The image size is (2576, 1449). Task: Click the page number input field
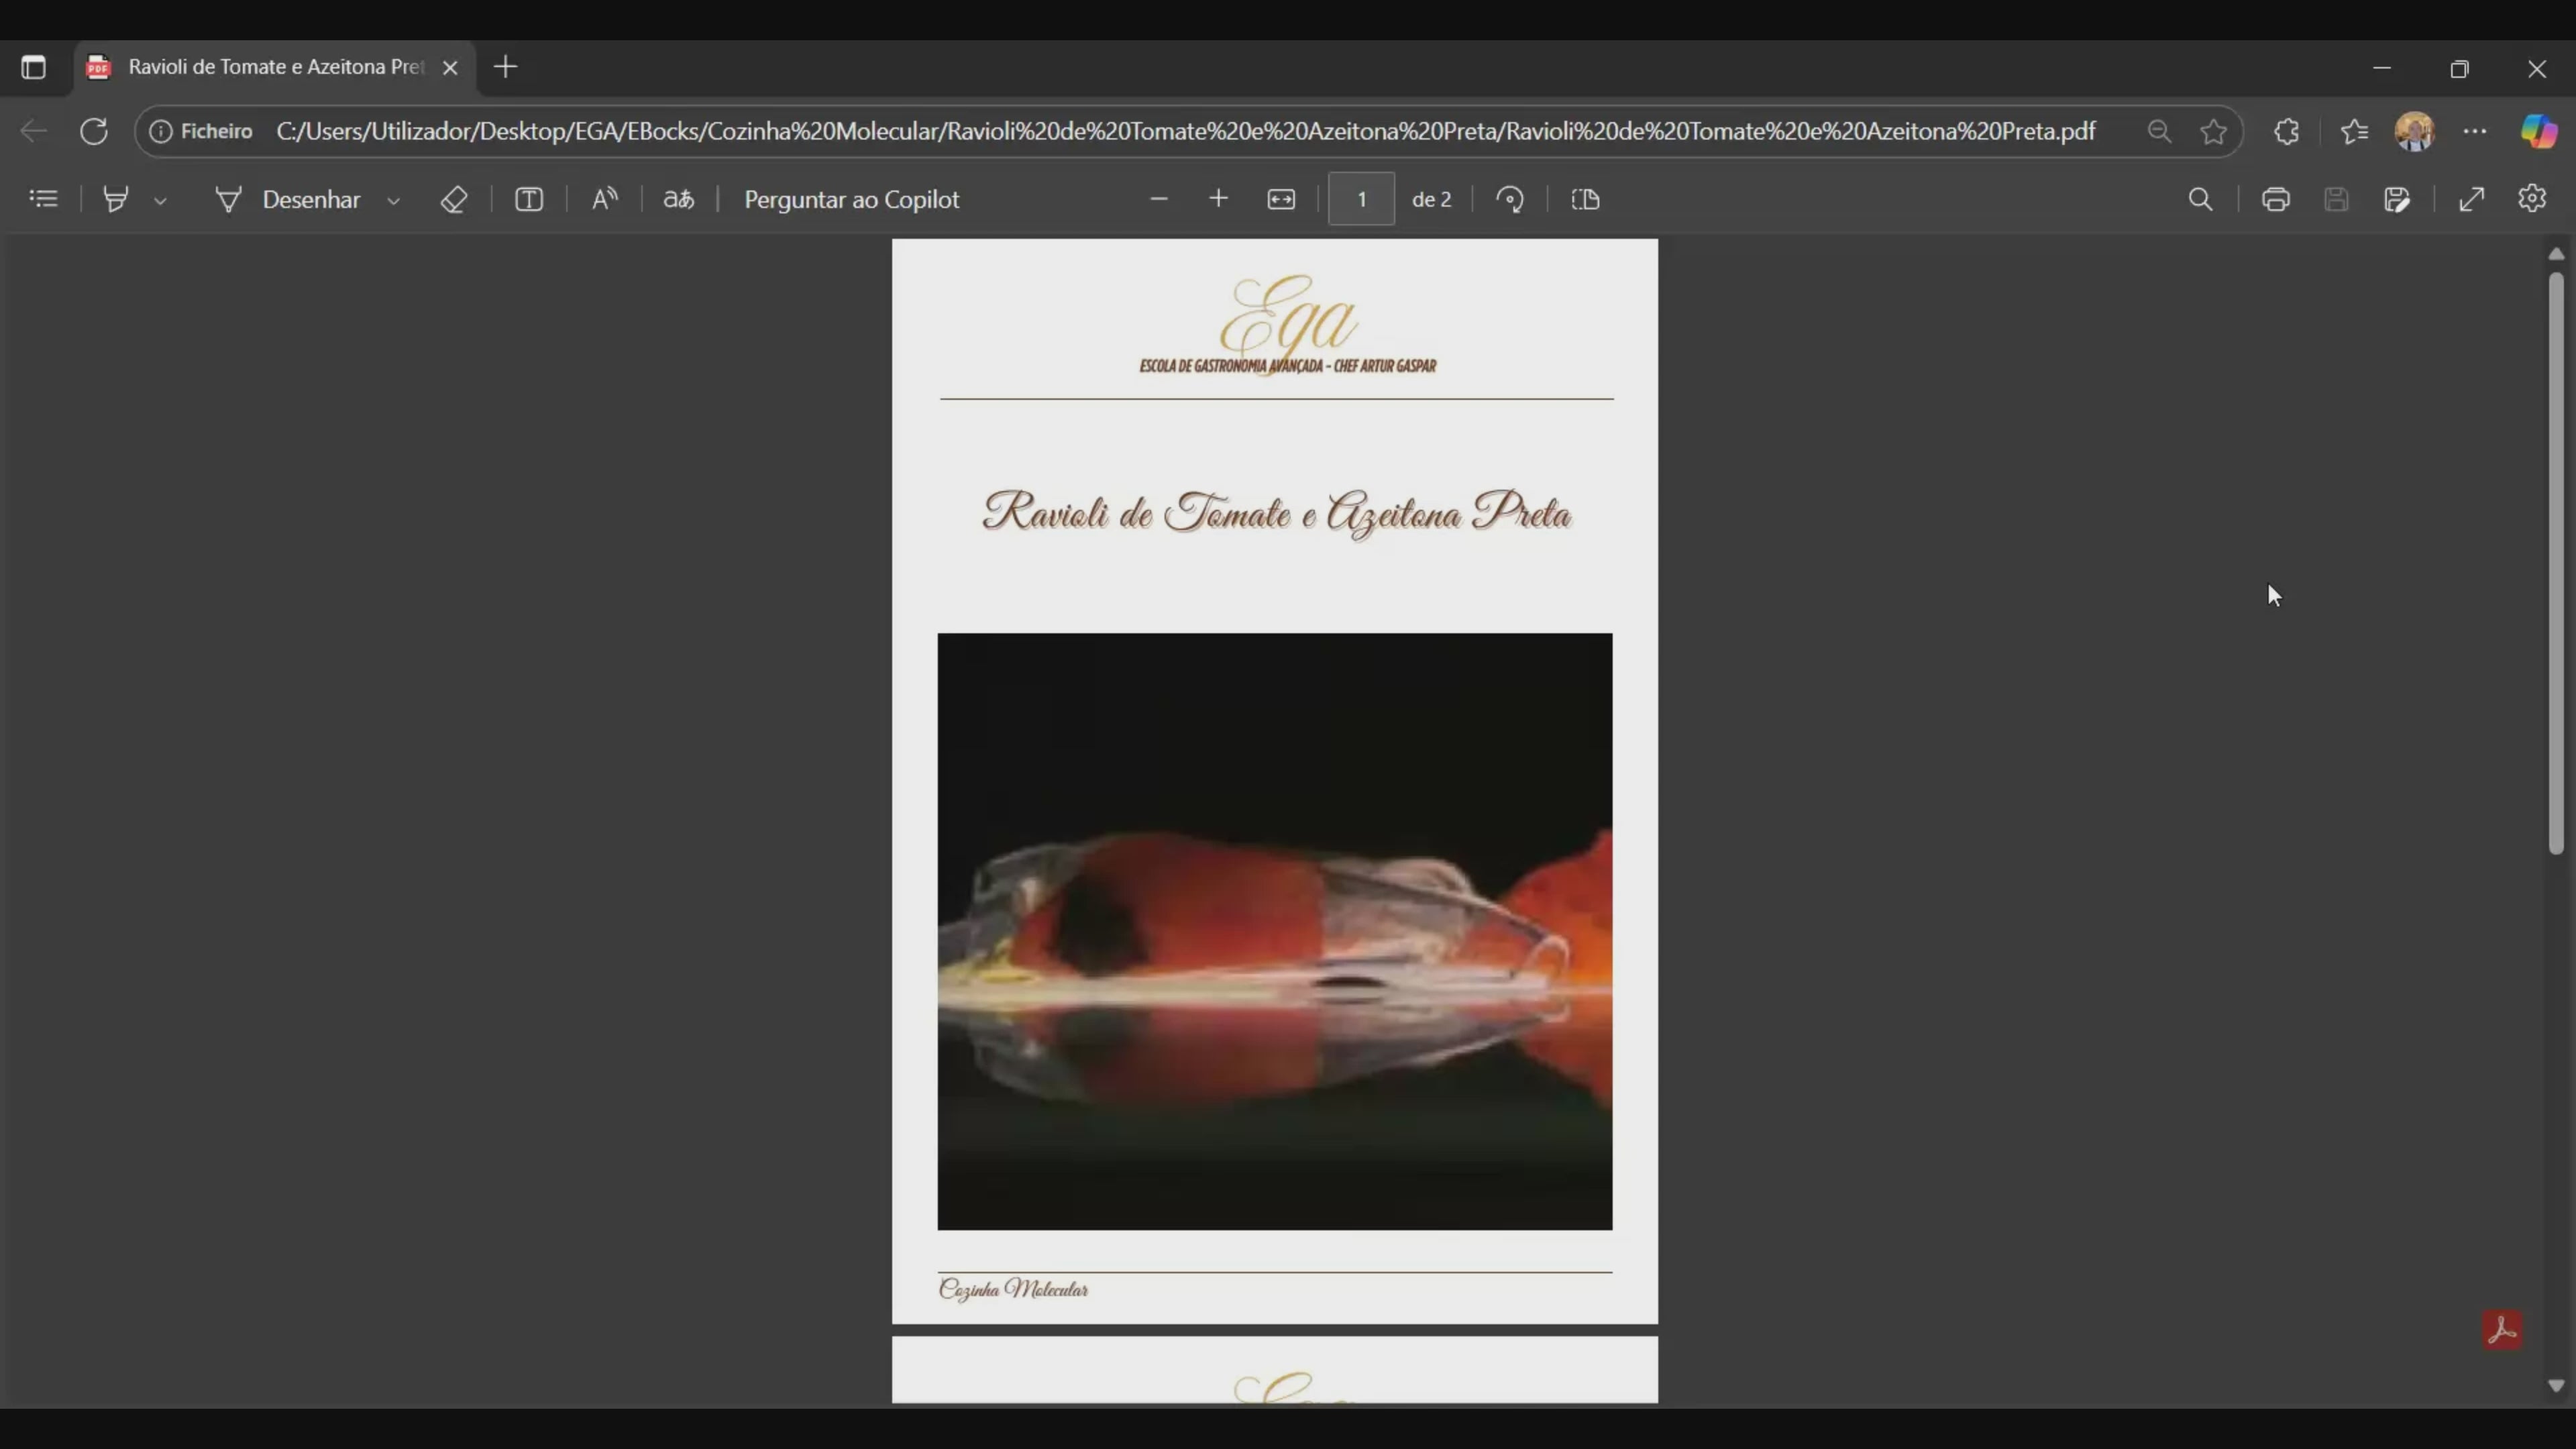(1361, 199)
